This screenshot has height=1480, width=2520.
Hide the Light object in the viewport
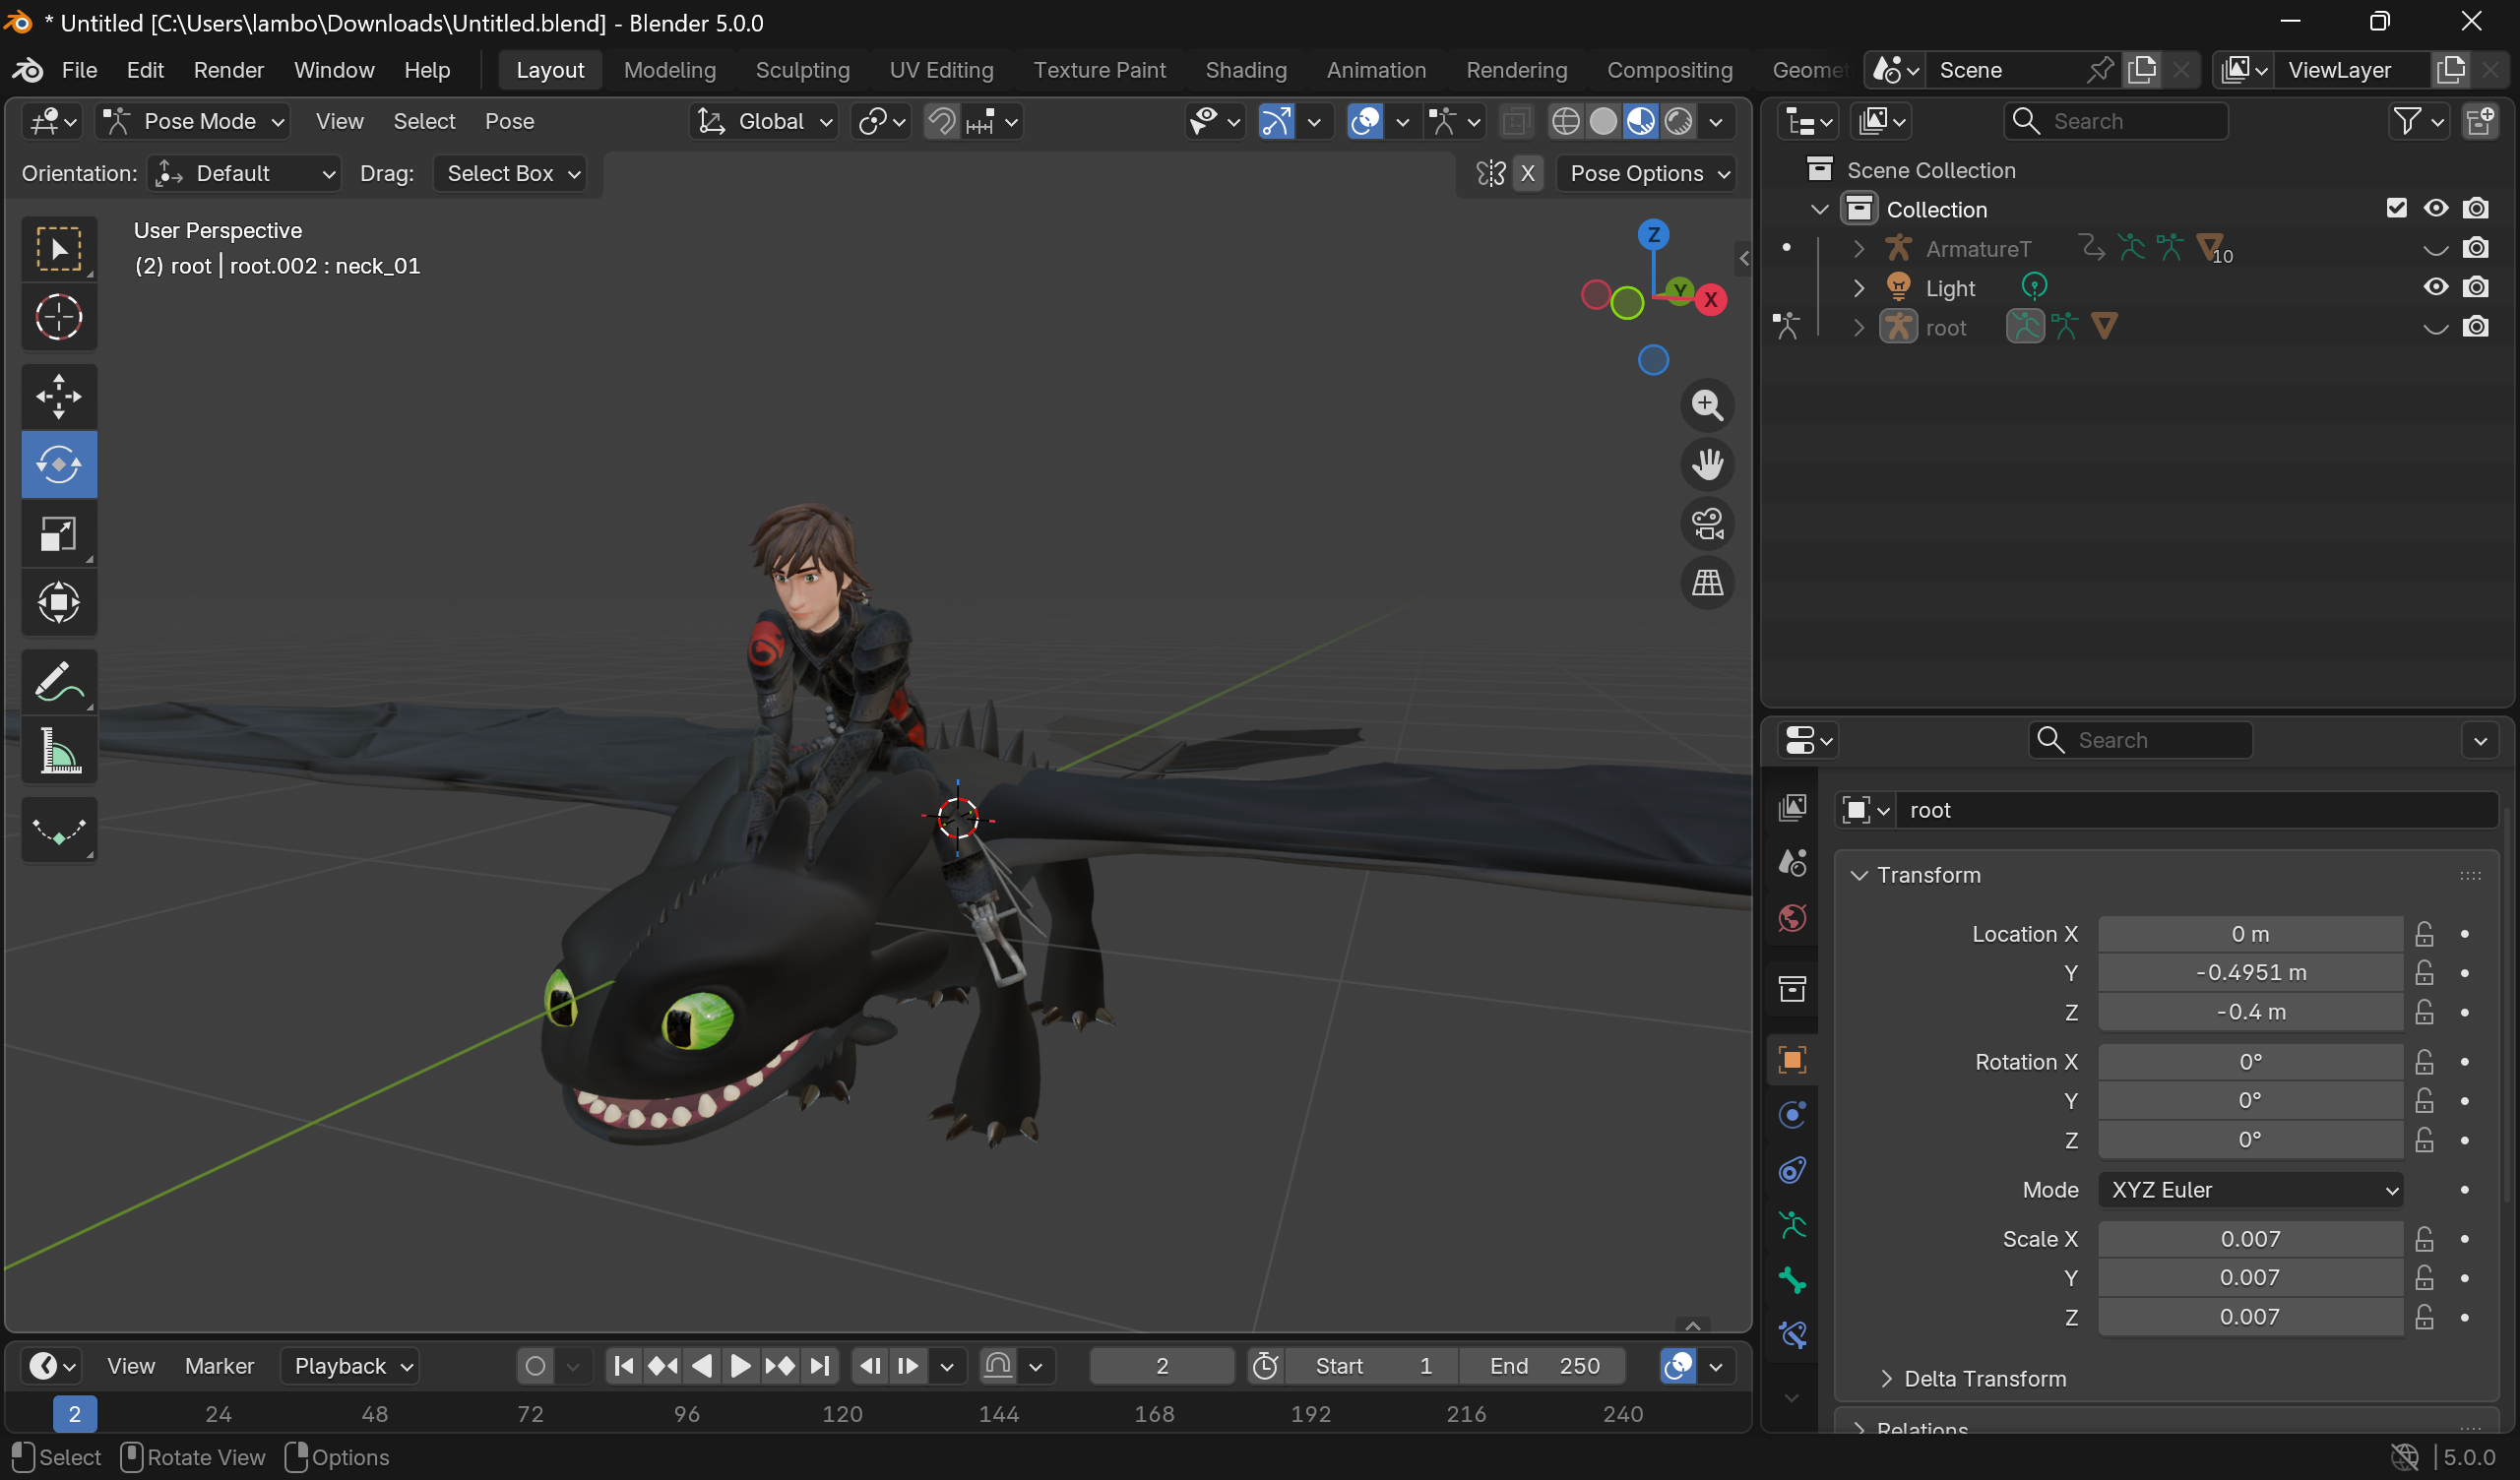(x=2435, y=287)
